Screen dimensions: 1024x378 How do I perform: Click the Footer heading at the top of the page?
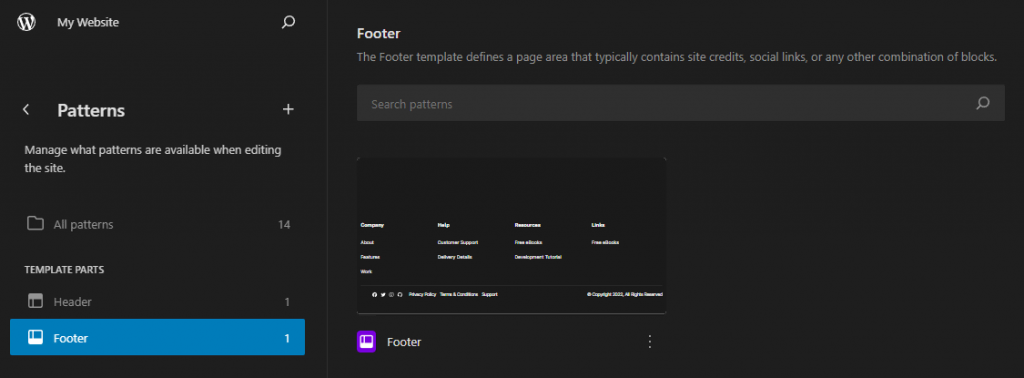pyautogui.click(x=379, y=33)
